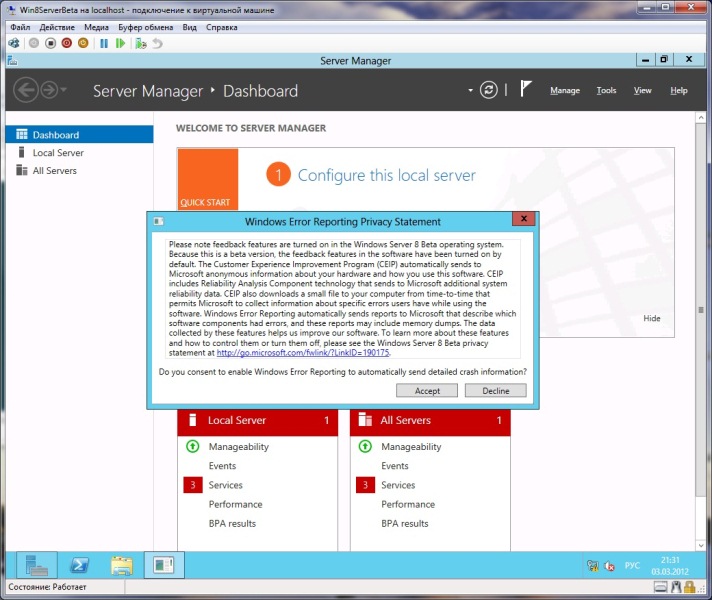This screenshot has height=600, width=712.
Task: Click the Ctrl+Alt+Del toolbar icon
Action: (14, 44)
